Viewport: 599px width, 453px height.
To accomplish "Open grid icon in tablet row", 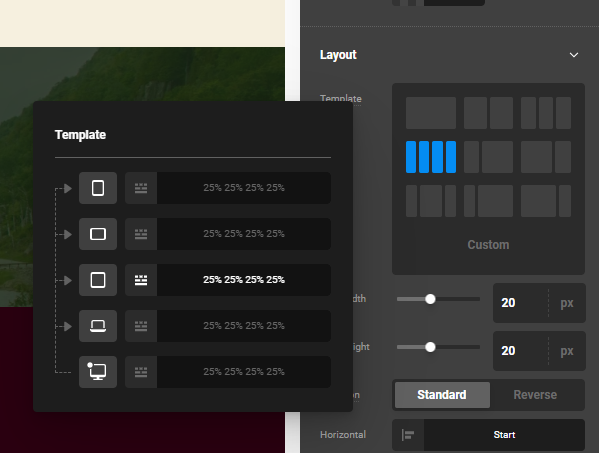I will pyautogui.click(x=141, y=280).
